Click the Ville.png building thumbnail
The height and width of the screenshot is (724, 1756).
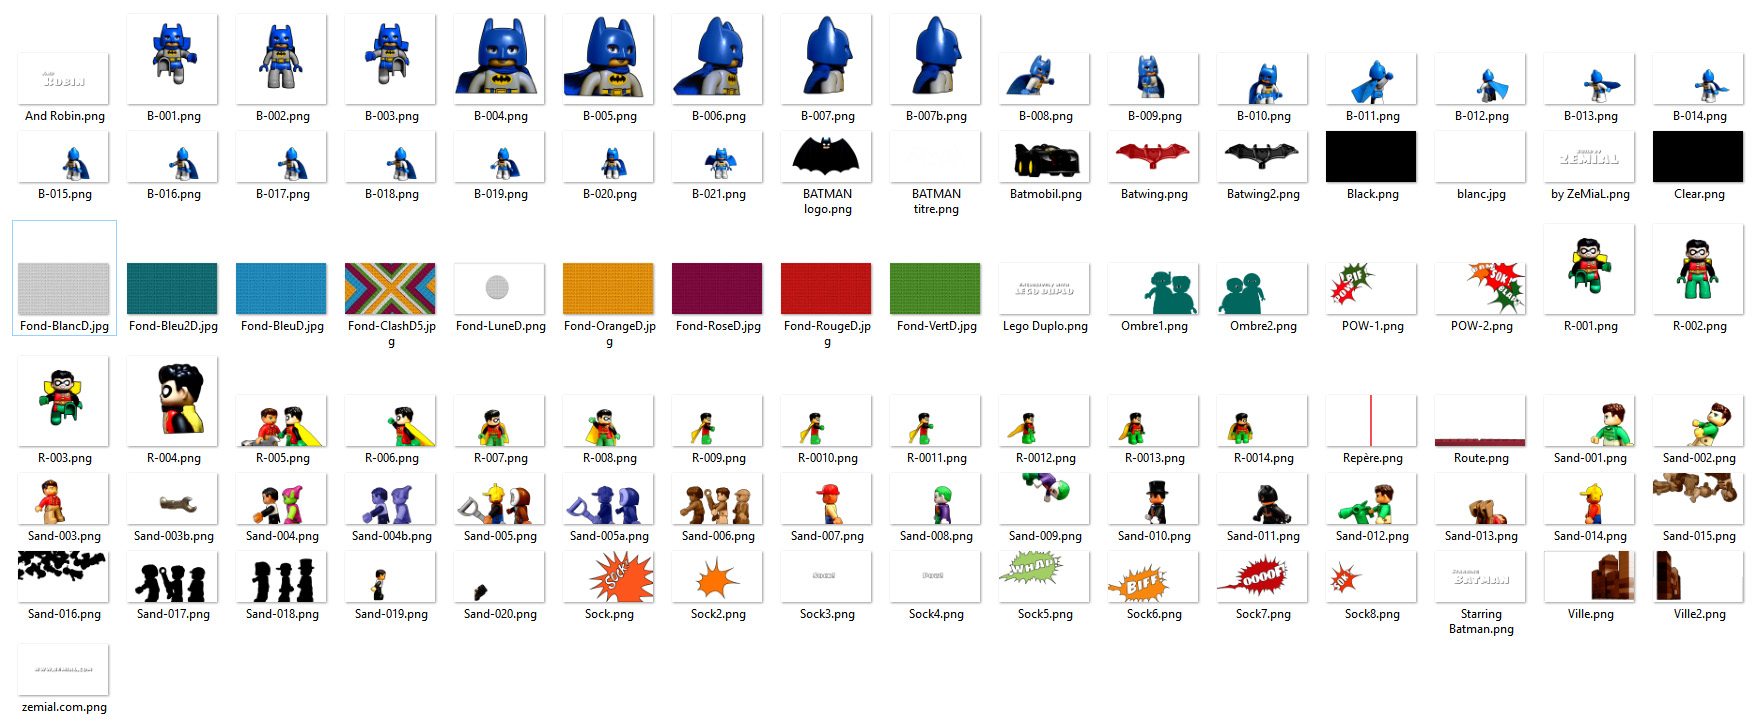pyautogui.click(x=1590, y=577)
